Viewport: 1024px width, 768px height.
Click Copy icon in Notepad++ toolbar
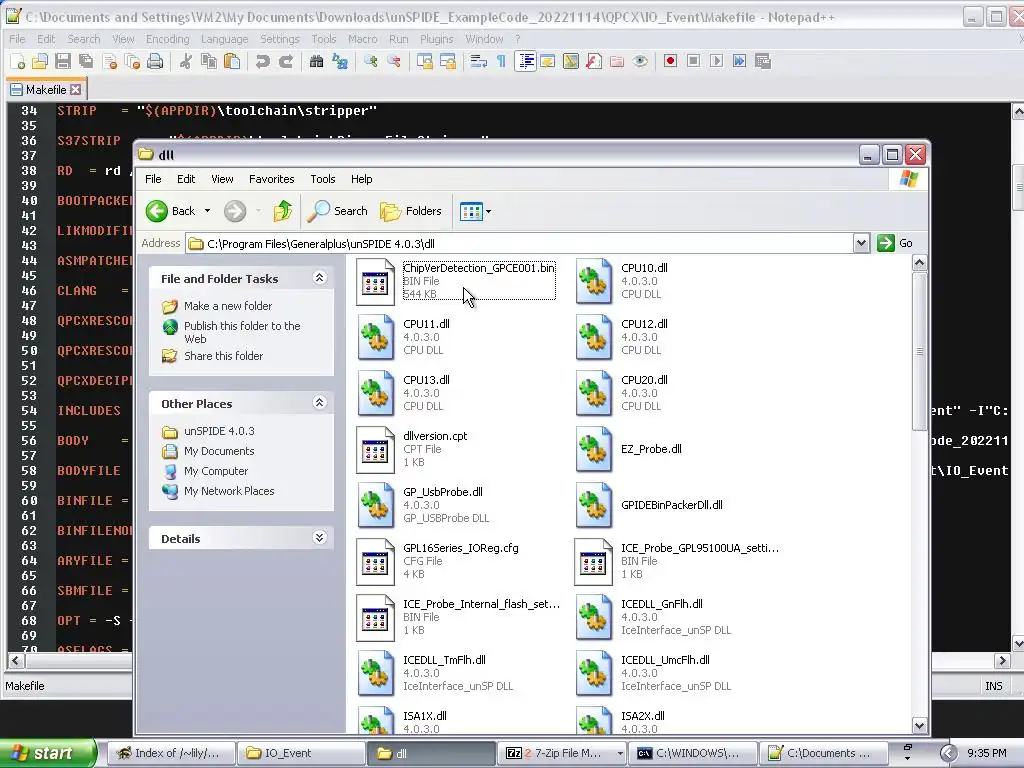[208, 61]
